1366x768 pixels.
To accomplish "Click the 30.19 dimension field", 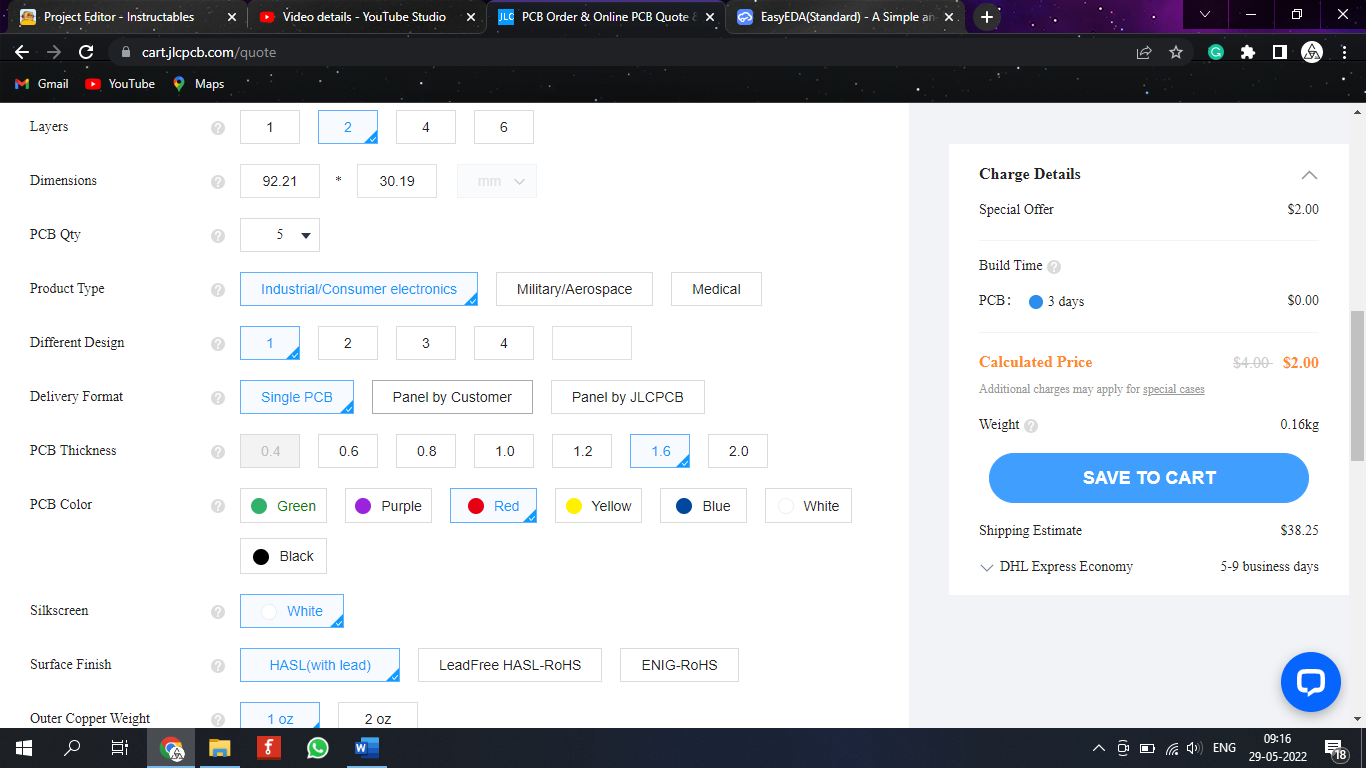I will [396, 181].
